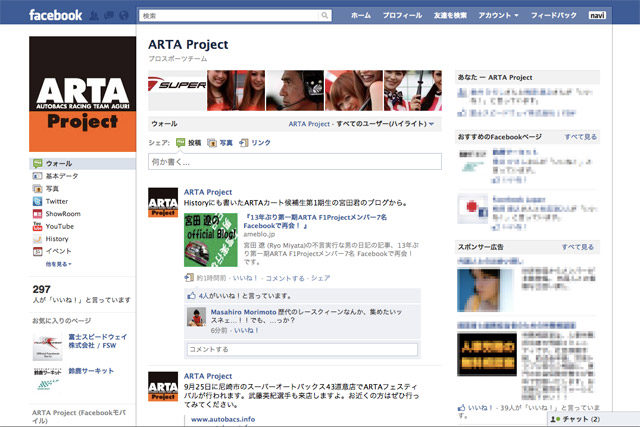Open プロフィール in top navigation

[x=402, y=16]
